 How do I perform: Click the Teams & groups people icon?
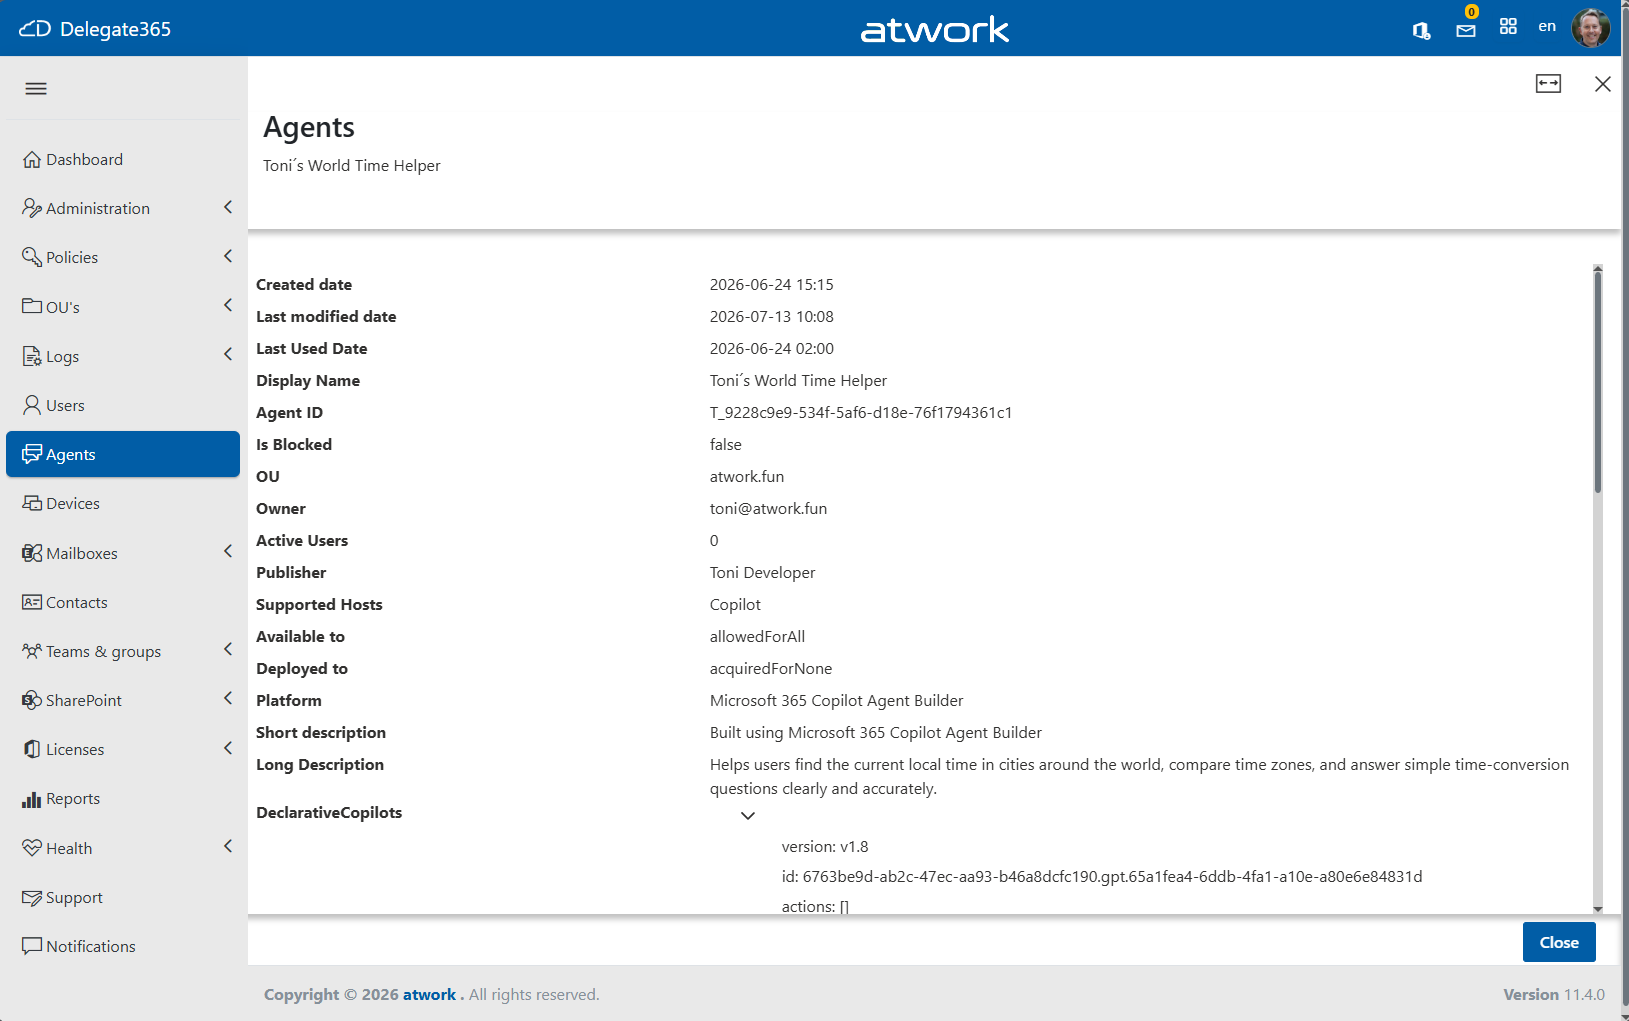pos(32,651)
